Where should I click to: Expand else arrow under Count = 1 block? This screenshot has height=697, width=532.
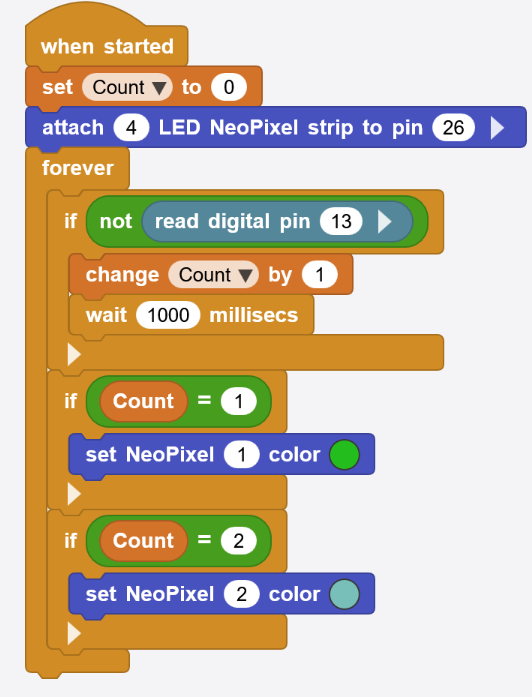74,494
